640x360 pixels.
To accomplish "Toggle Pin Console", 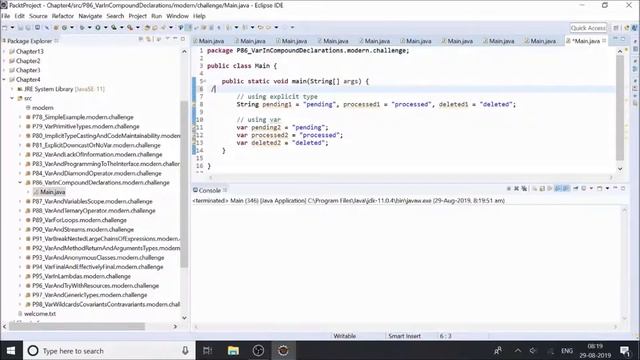I will coord(576,189).
